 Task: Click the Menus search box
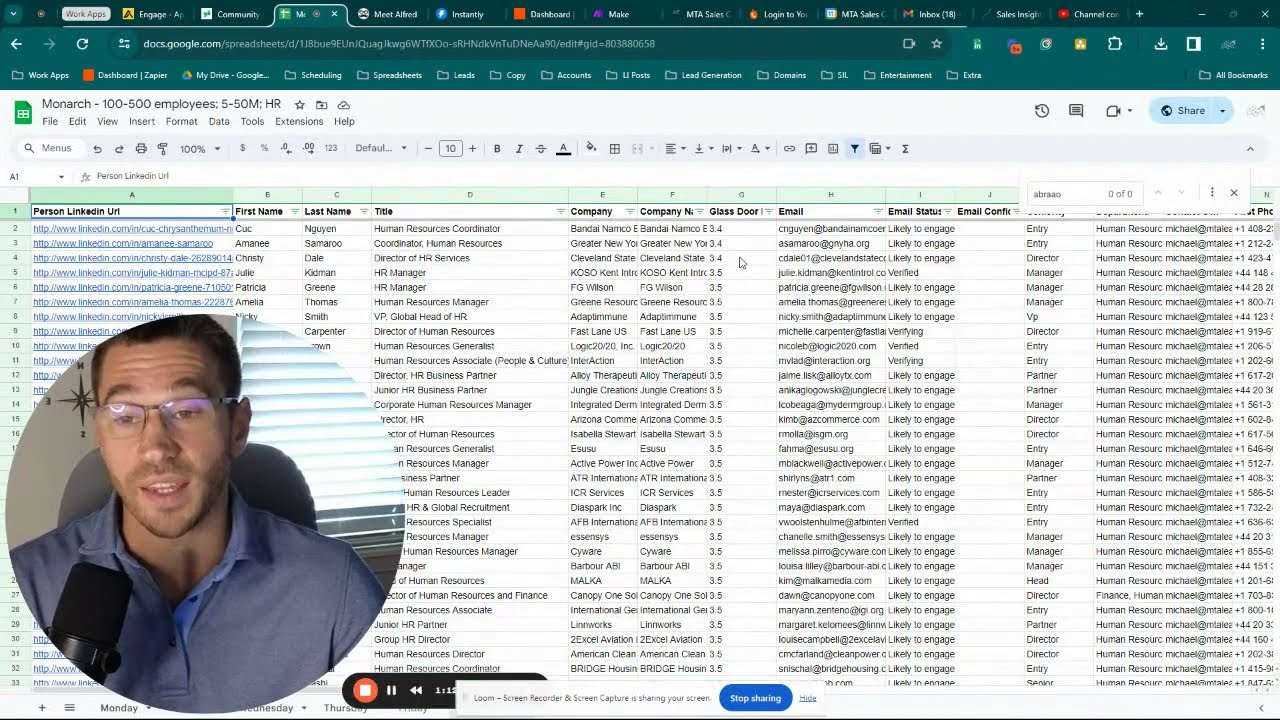coord(50,148)
